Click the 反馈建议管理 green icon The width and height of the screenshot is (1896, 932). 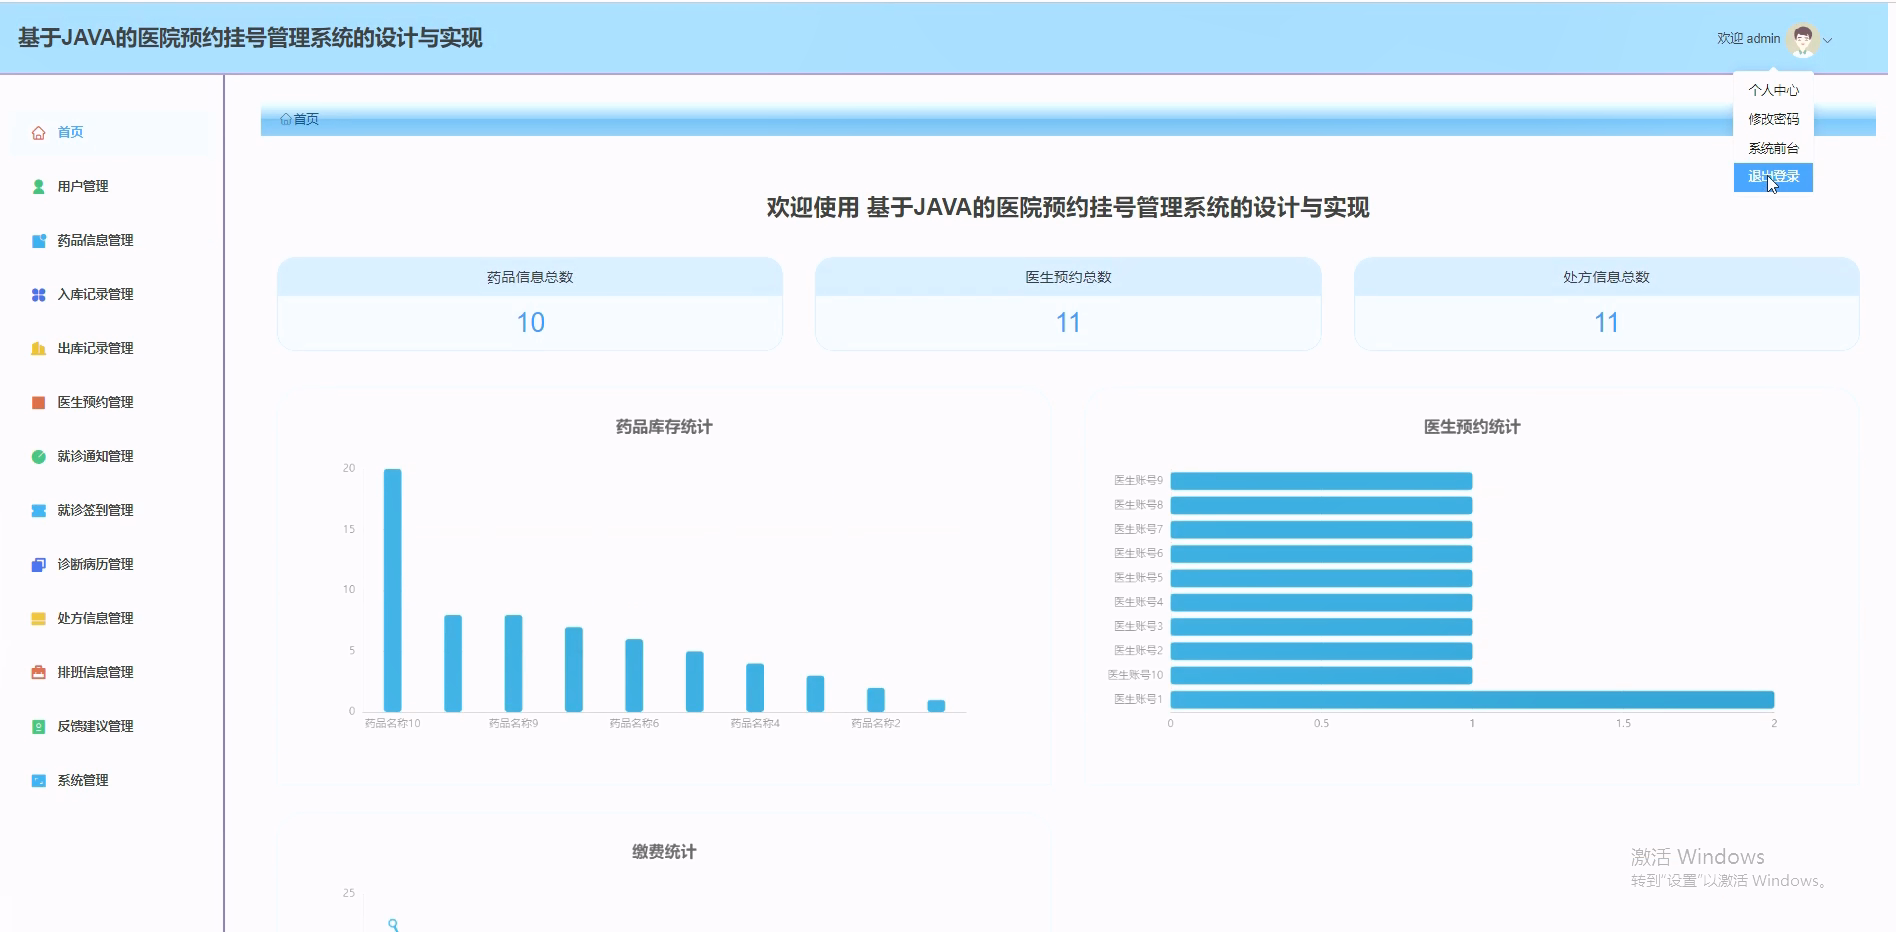[38, 727]
